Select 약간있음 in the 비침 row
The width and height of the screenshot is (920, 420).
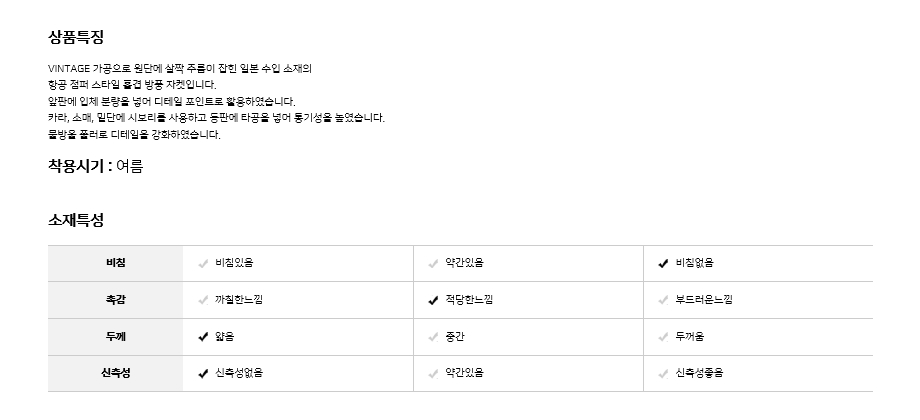pos(465,264)
